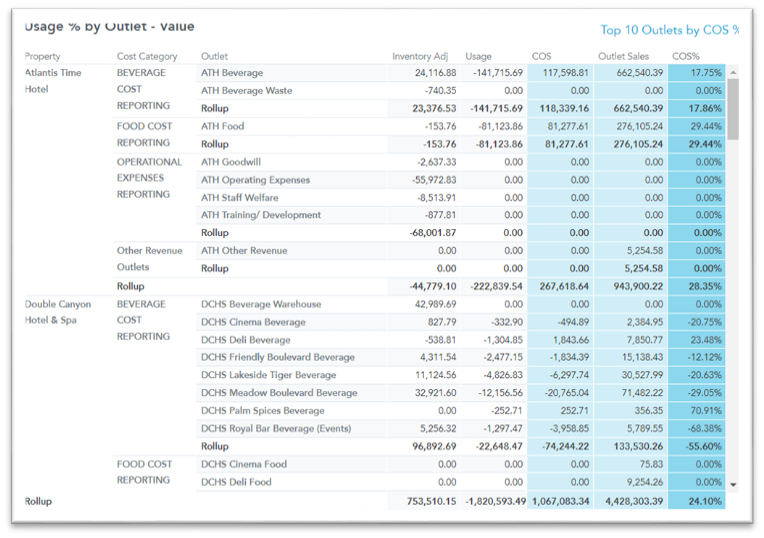Click the 753,510.15 total inventory adjustment
Image resolution: width=764 pixels, height=538 pixels.
(x=432, y=501)
